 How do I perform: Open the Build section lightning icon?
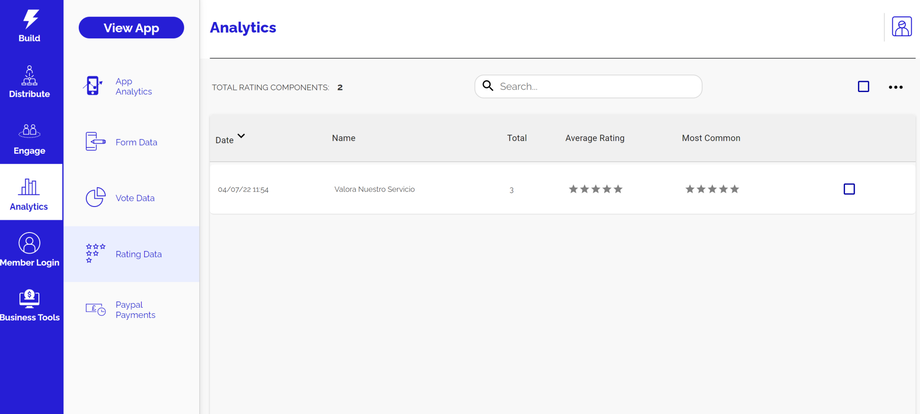tap(30, 19)
